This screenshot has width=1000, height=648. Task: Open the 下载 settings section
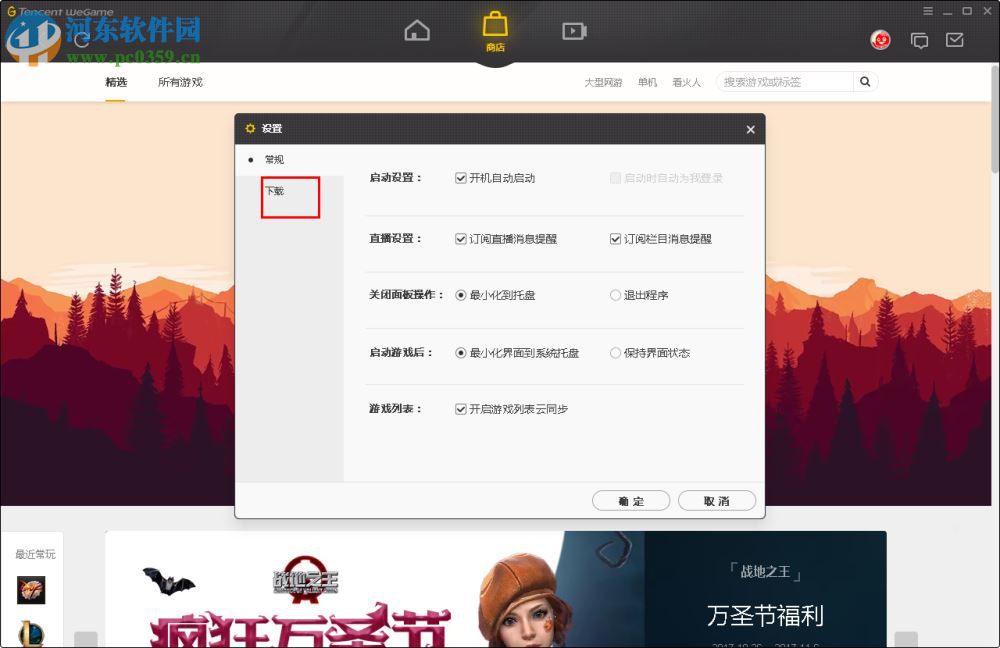(x=274, y=191)
